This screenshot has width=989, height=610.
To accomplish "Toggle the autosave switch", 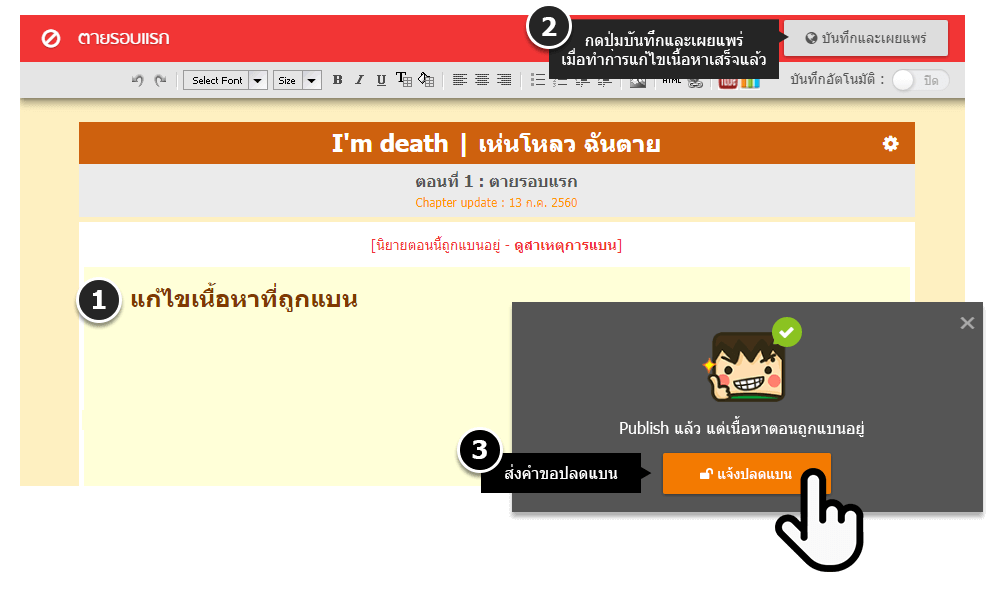I will click(x=919, y=80).
